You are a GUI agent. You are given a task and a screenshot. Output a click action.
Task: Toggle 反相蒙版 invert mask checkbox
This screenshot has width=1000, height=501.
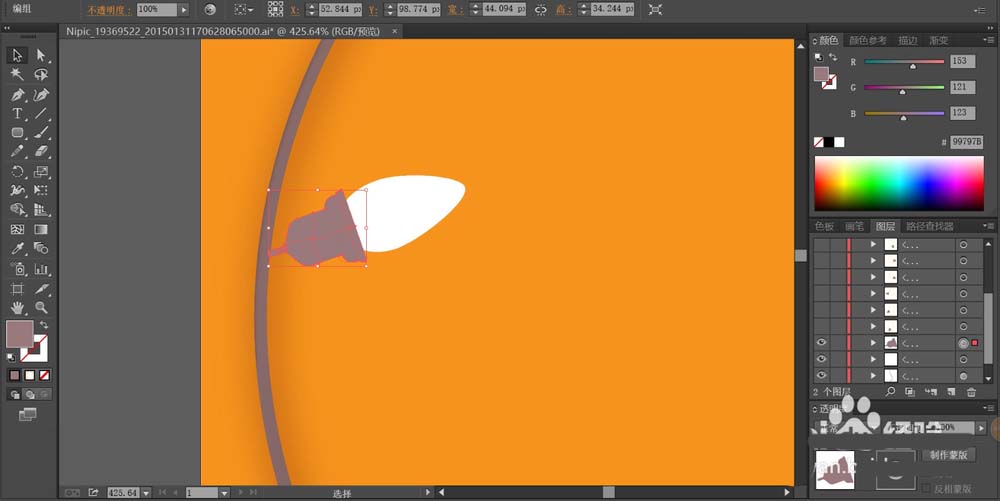tap(927, 488)
